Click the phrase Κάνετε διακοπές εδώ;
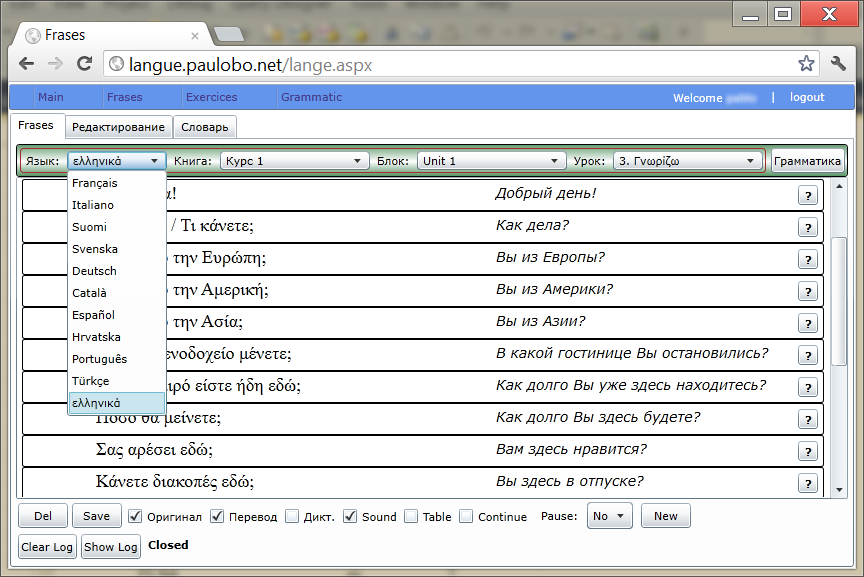The width and height of the screenshot is (864, 577). coord(175,482)
